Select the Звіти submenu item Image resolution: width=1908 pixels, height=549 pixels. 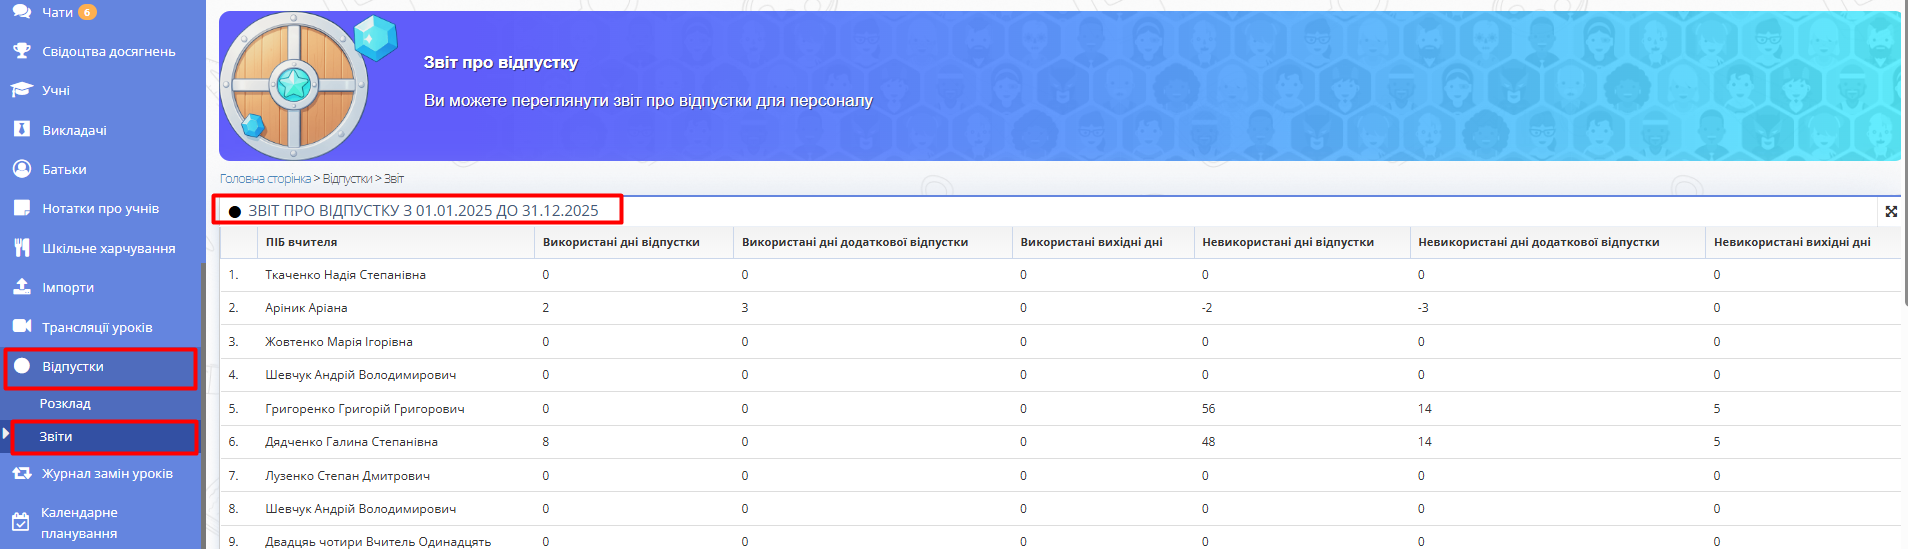click(x=56, y=437)
